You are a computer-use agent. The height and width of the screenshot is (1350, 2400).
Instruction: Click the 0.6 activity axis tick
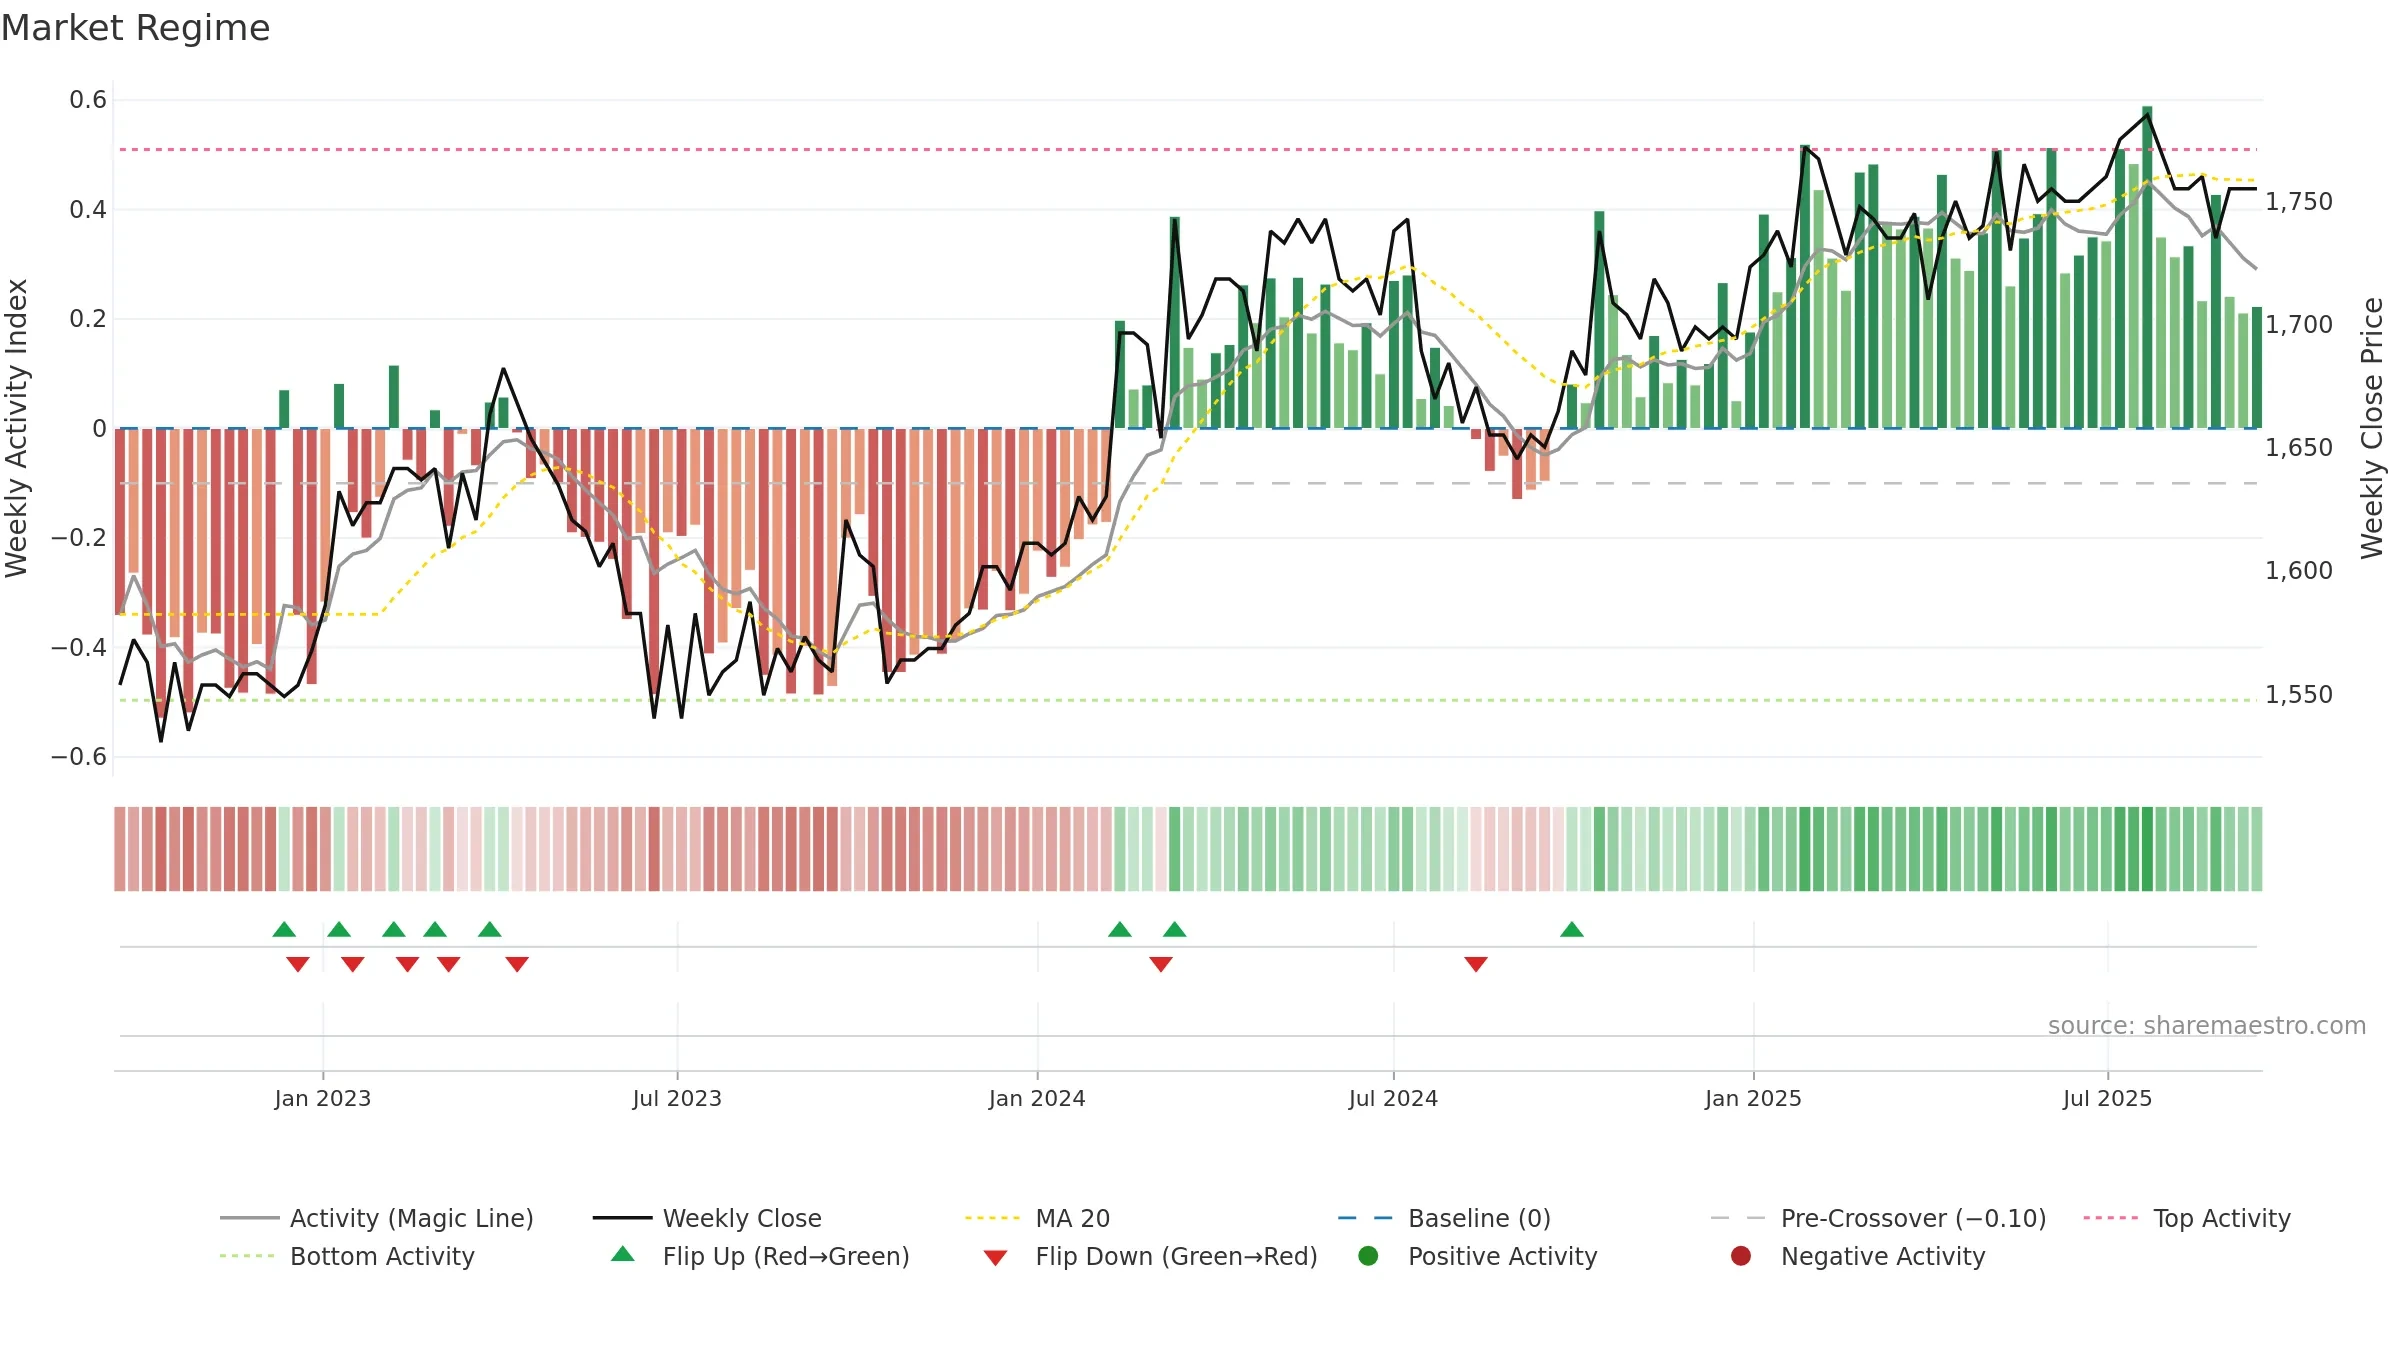pyautogui.click(x=88, y=100)
